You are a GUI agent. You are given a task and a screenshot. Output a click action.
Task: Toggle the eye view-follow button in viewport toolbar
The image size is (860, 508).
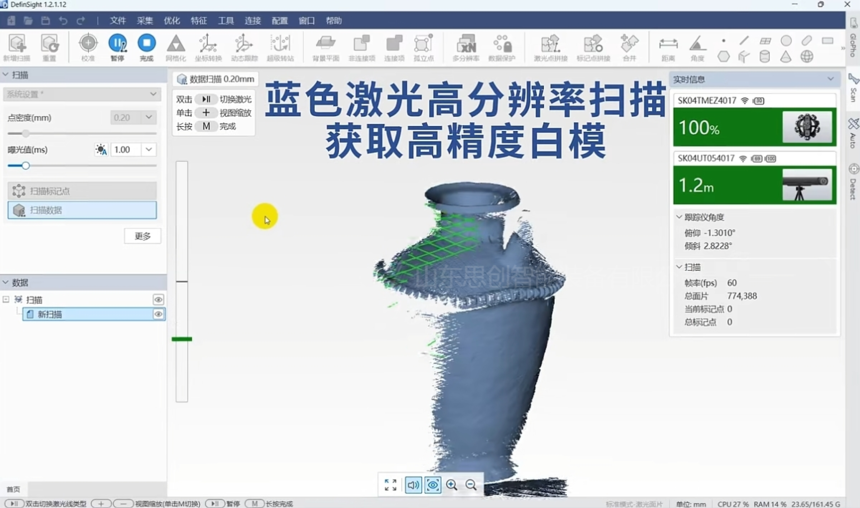433,485
